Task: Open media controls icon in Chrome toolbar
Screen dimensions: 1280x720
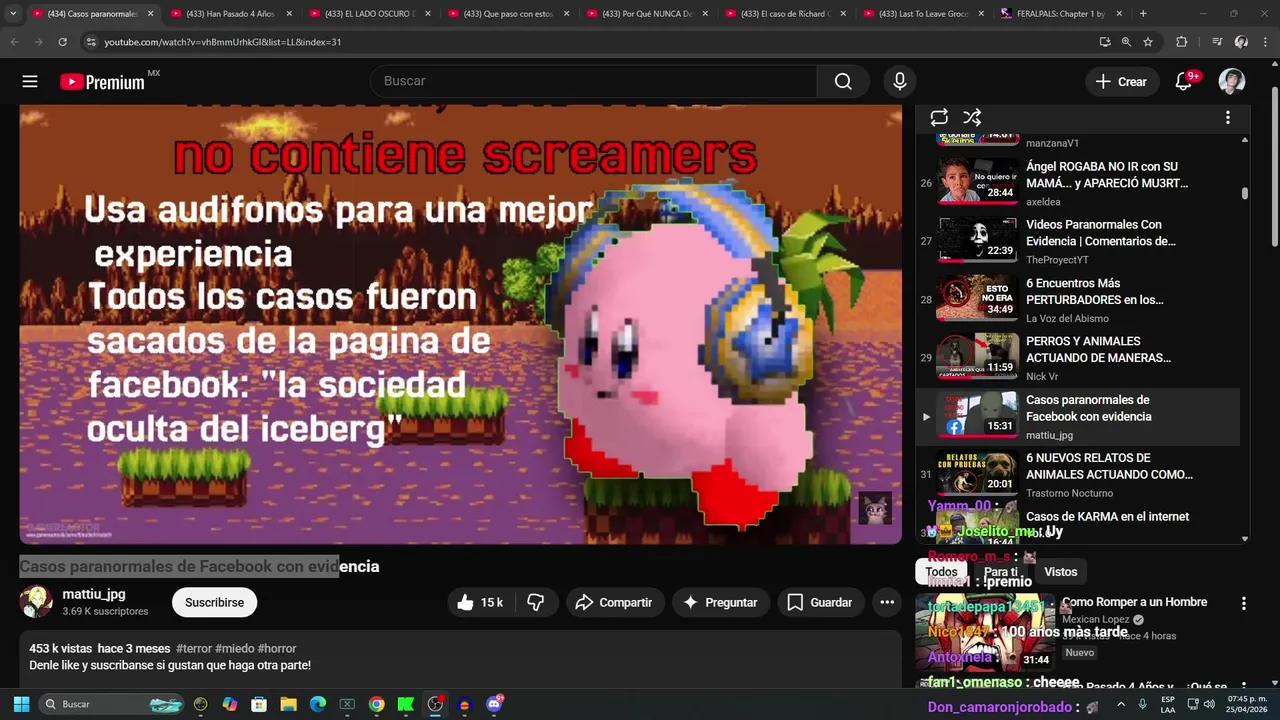Action: tap(1217, 42)
